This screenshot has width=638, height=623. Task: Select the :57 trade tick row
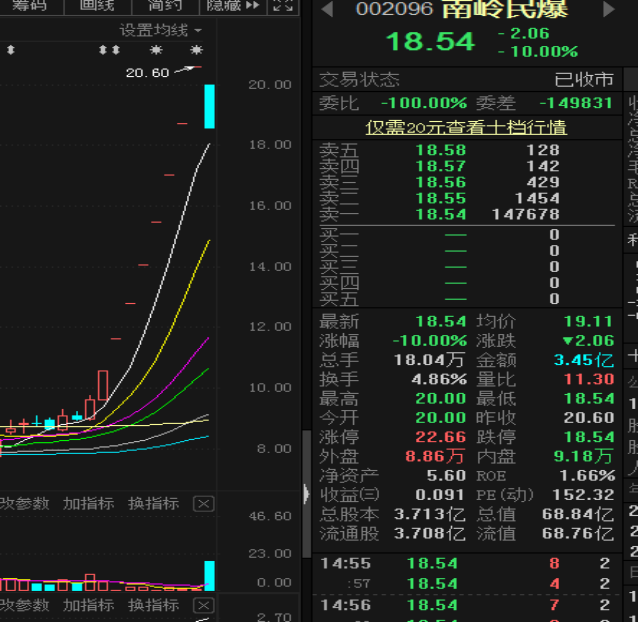coord(467,584)
